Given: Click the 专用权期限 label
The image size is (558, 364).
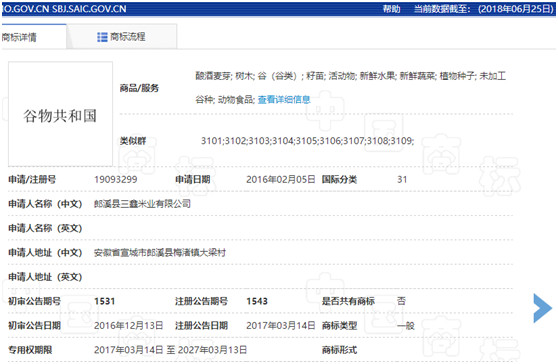Looking at the screenshot, I should 30,350.
